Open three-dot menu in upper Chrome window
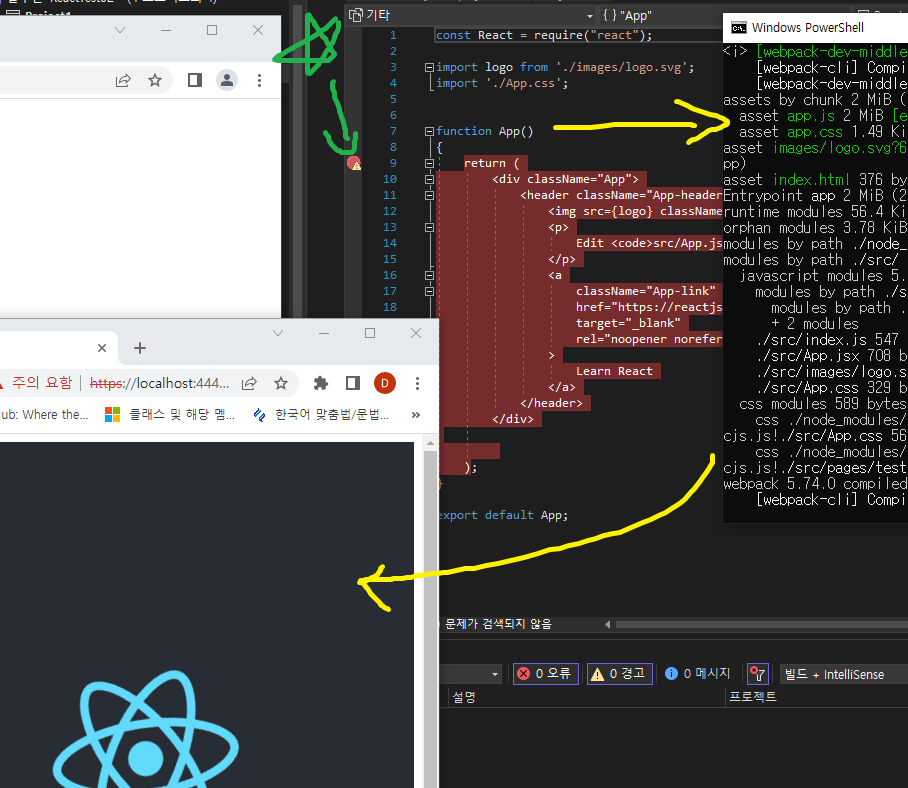 tap(259, 80)
